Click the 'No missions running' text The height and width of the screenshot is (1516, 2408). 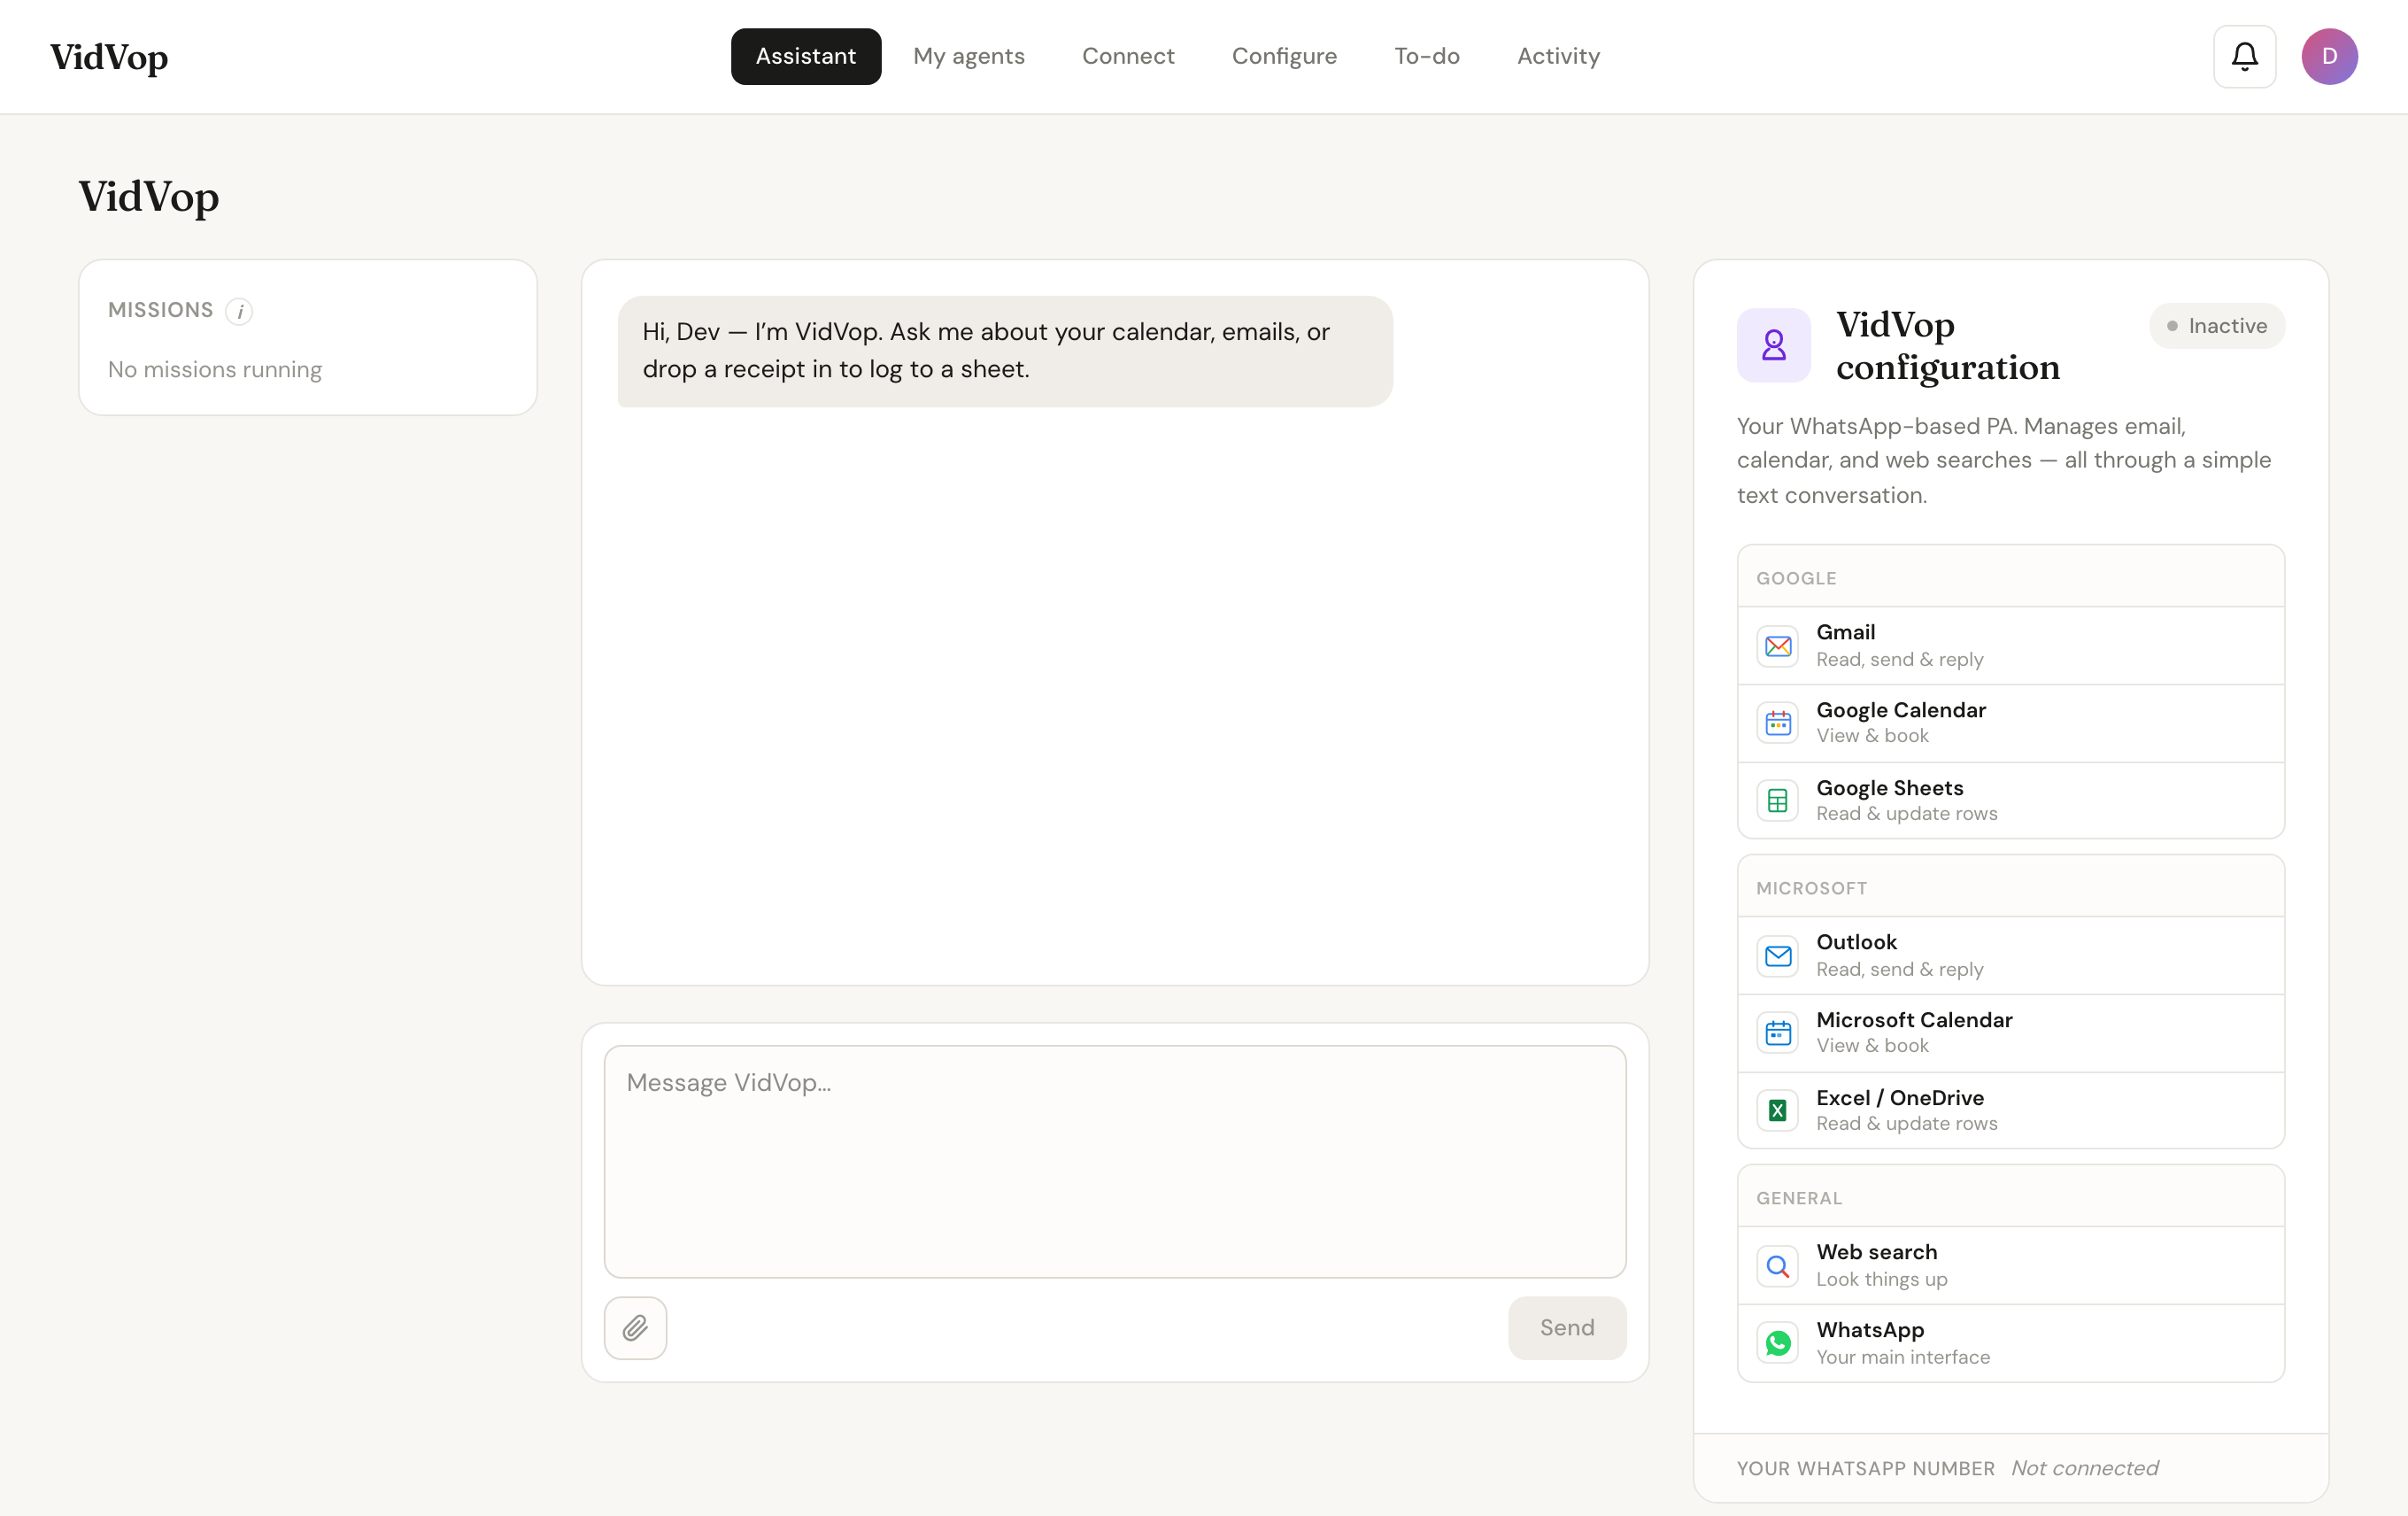pyautogui.click(x=215, y=370)
